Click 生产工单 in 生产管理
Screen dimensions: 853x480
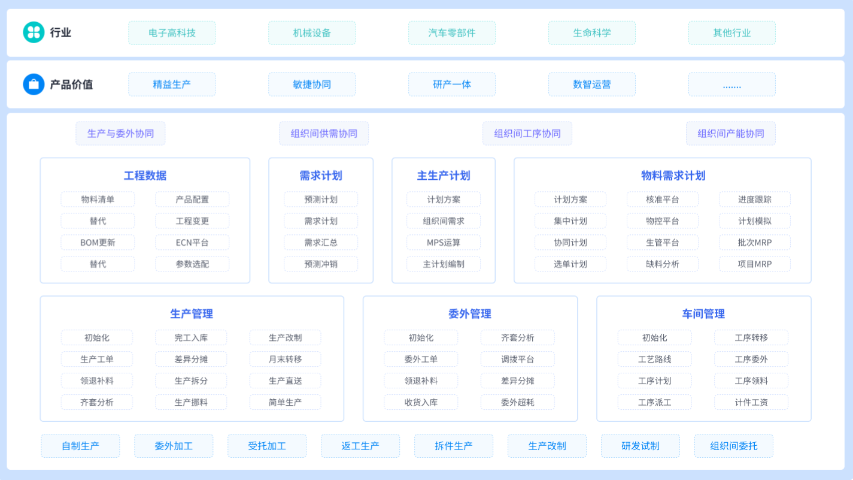(x=97, y=359)
